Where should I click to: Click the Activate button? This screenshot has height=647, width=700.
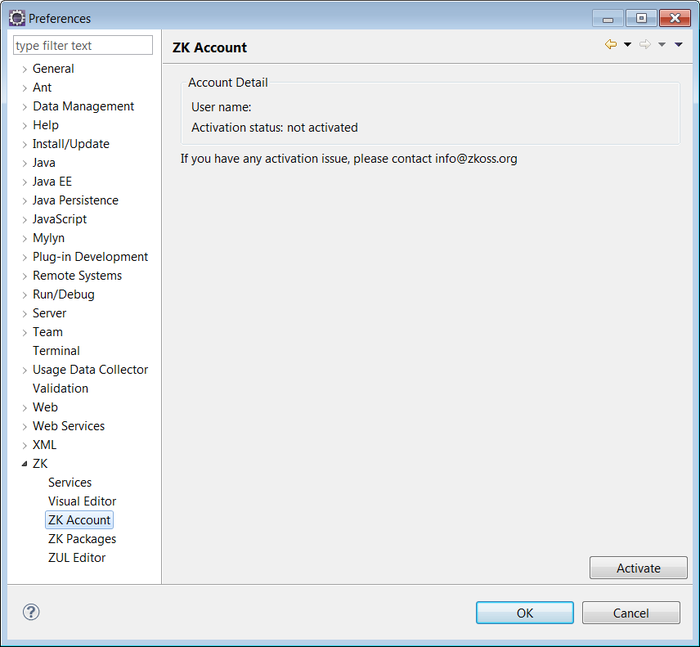click(x=638, y=568)
